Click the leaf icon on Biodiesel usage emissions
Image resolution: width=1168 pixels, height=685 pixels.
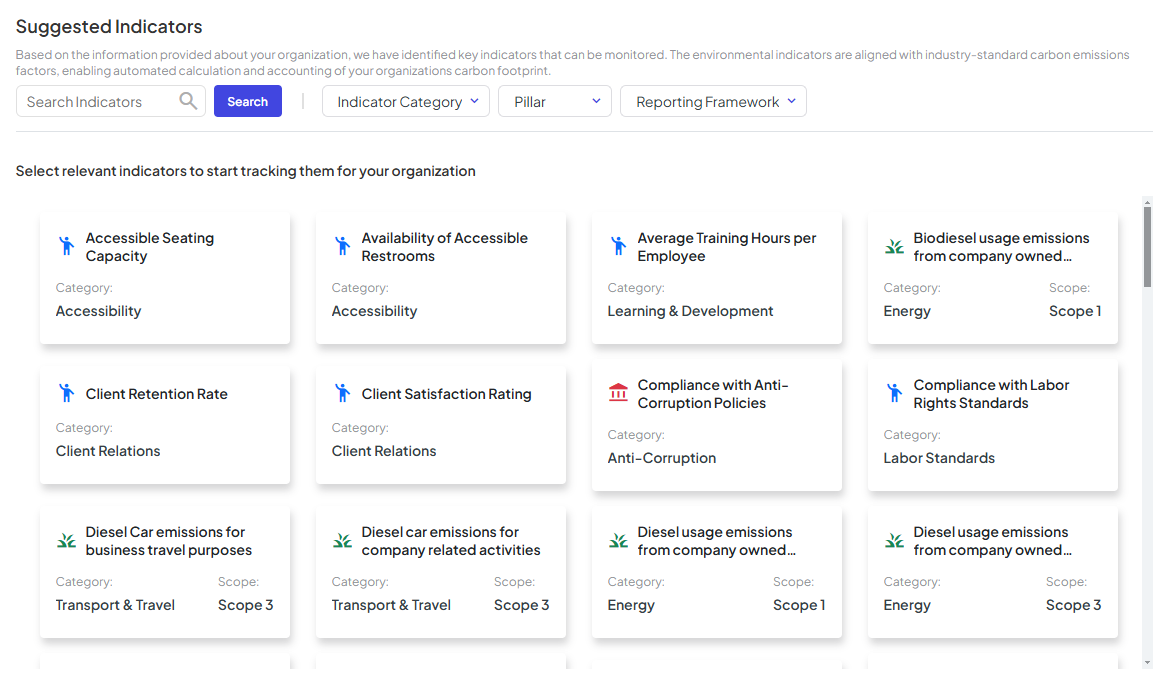894,246
